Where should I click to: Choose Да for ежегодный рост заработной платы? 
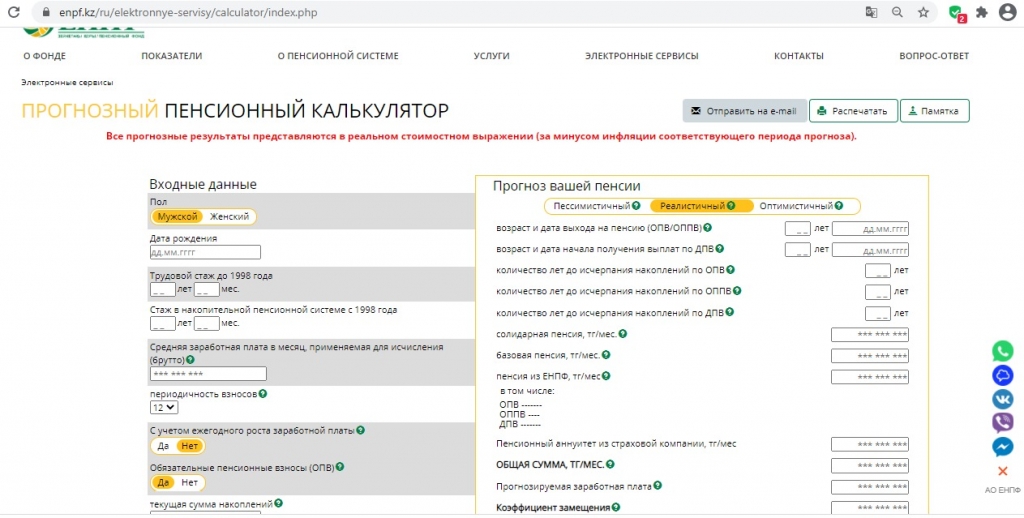(x=163, y=446)
